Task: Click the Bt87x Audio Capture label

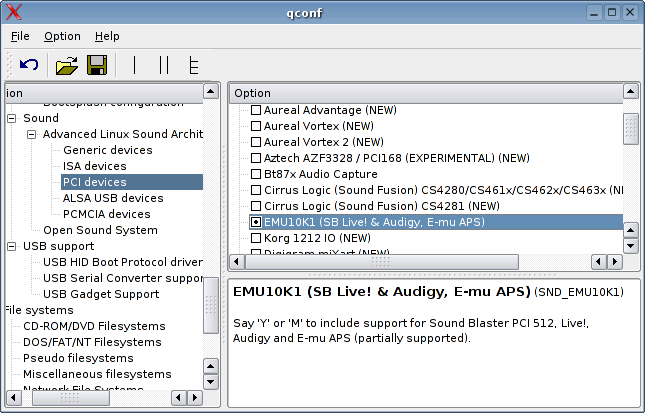Action: (x=320, y=174)
